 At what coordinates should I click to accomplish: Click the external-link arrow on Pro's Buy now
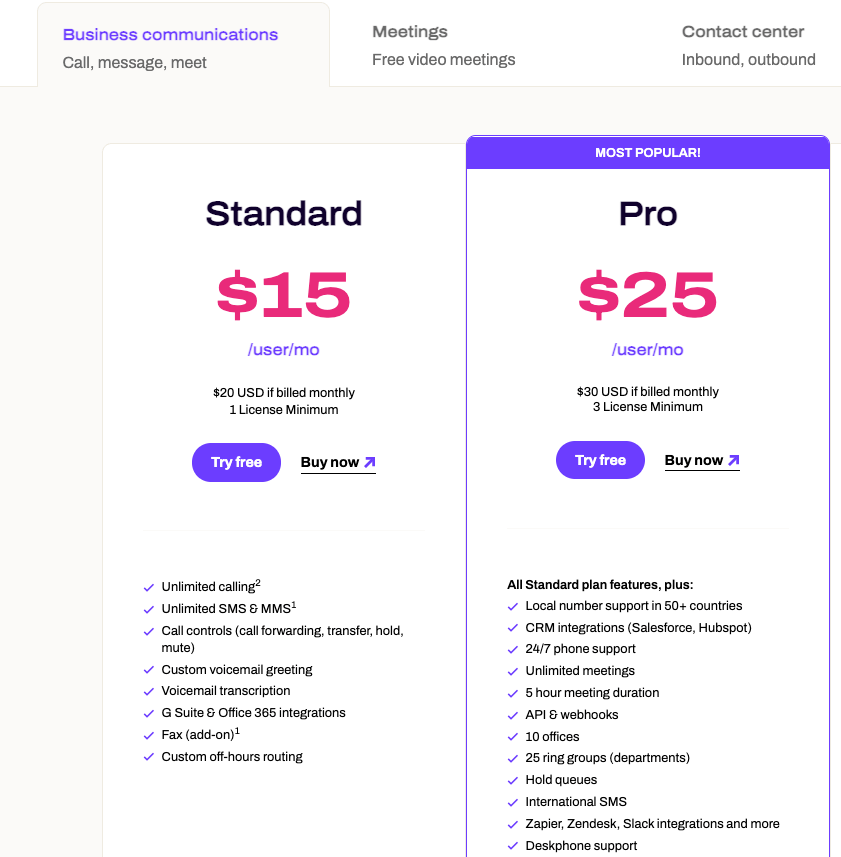pos(734,459)
